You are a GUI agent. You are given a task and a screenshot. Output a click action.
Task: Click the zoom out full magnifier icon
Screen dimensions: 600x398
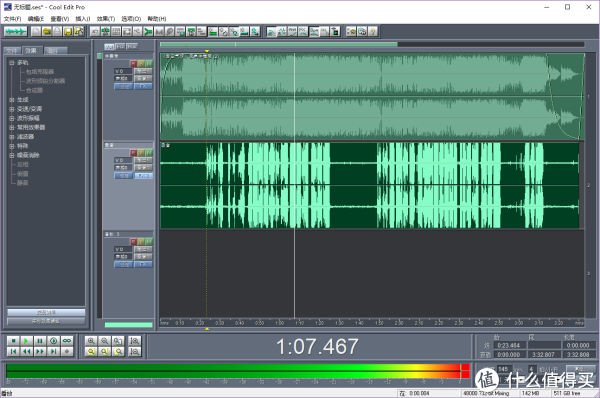[118, 341]
